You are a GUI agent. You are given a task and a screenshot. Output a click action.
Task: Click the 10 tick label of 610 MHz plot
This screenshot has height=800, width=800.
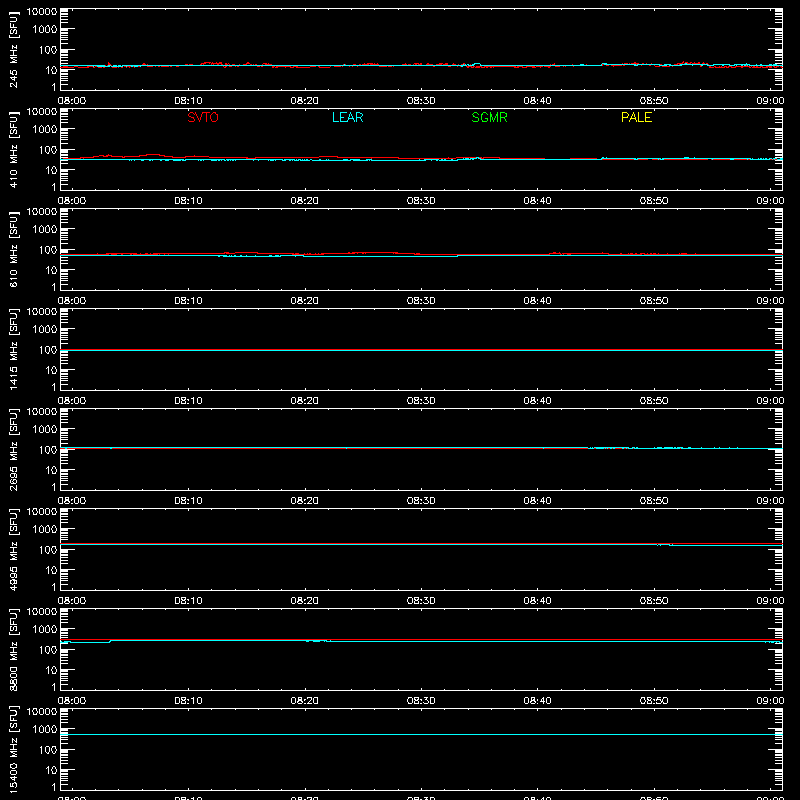coord(52,270)
